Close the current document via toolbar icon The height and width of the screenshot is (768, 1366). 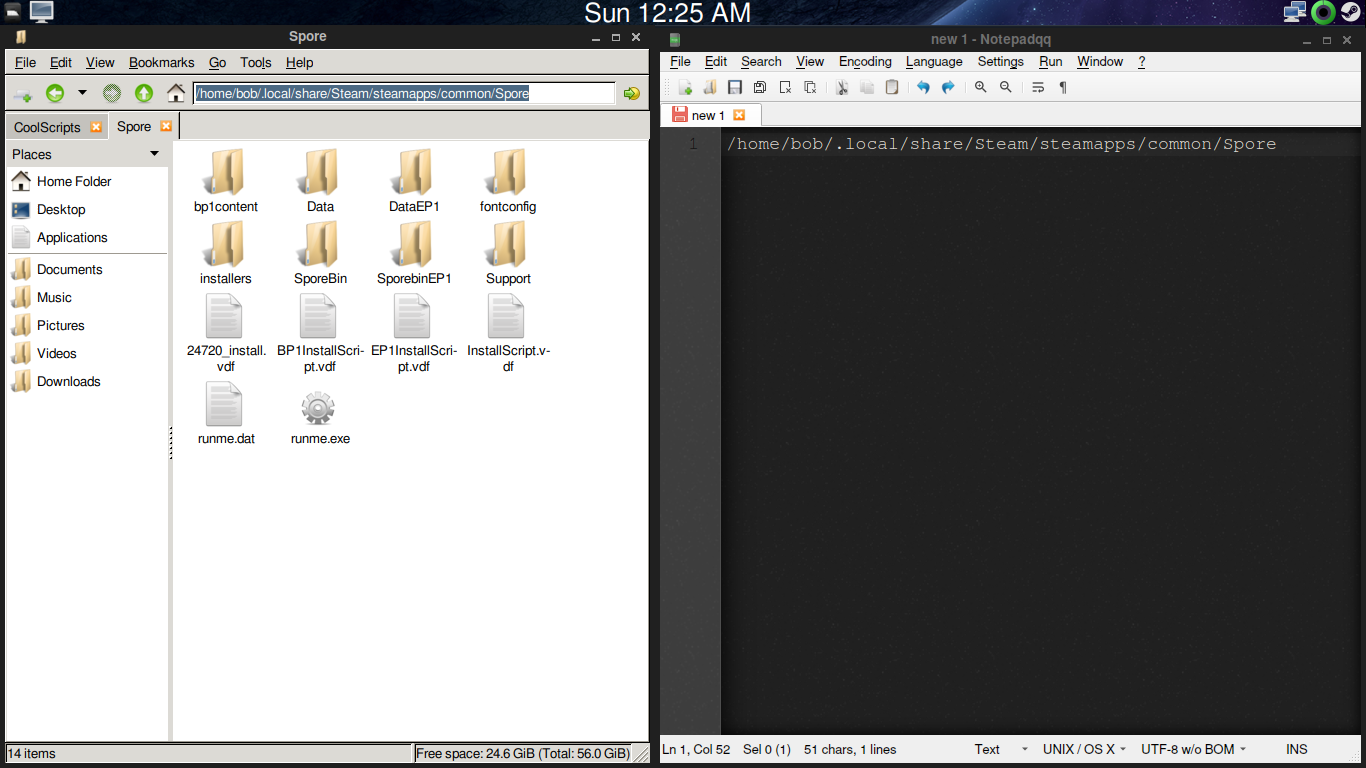785,88
